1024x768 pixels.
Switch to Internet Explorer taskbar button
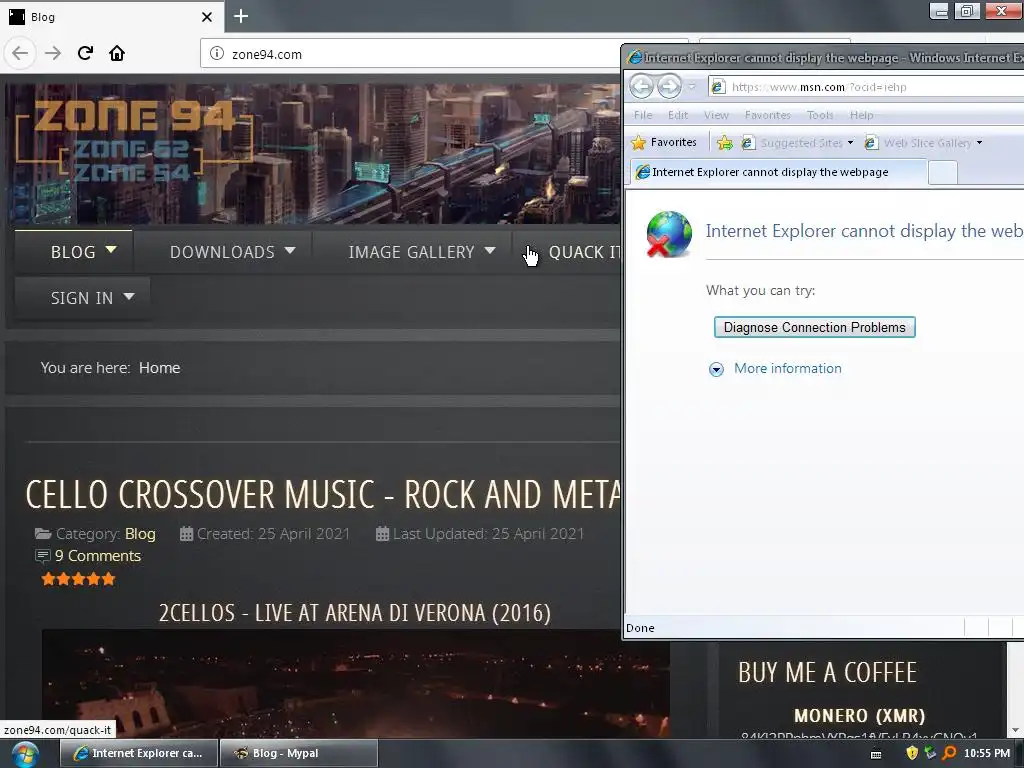pos(138,753)
